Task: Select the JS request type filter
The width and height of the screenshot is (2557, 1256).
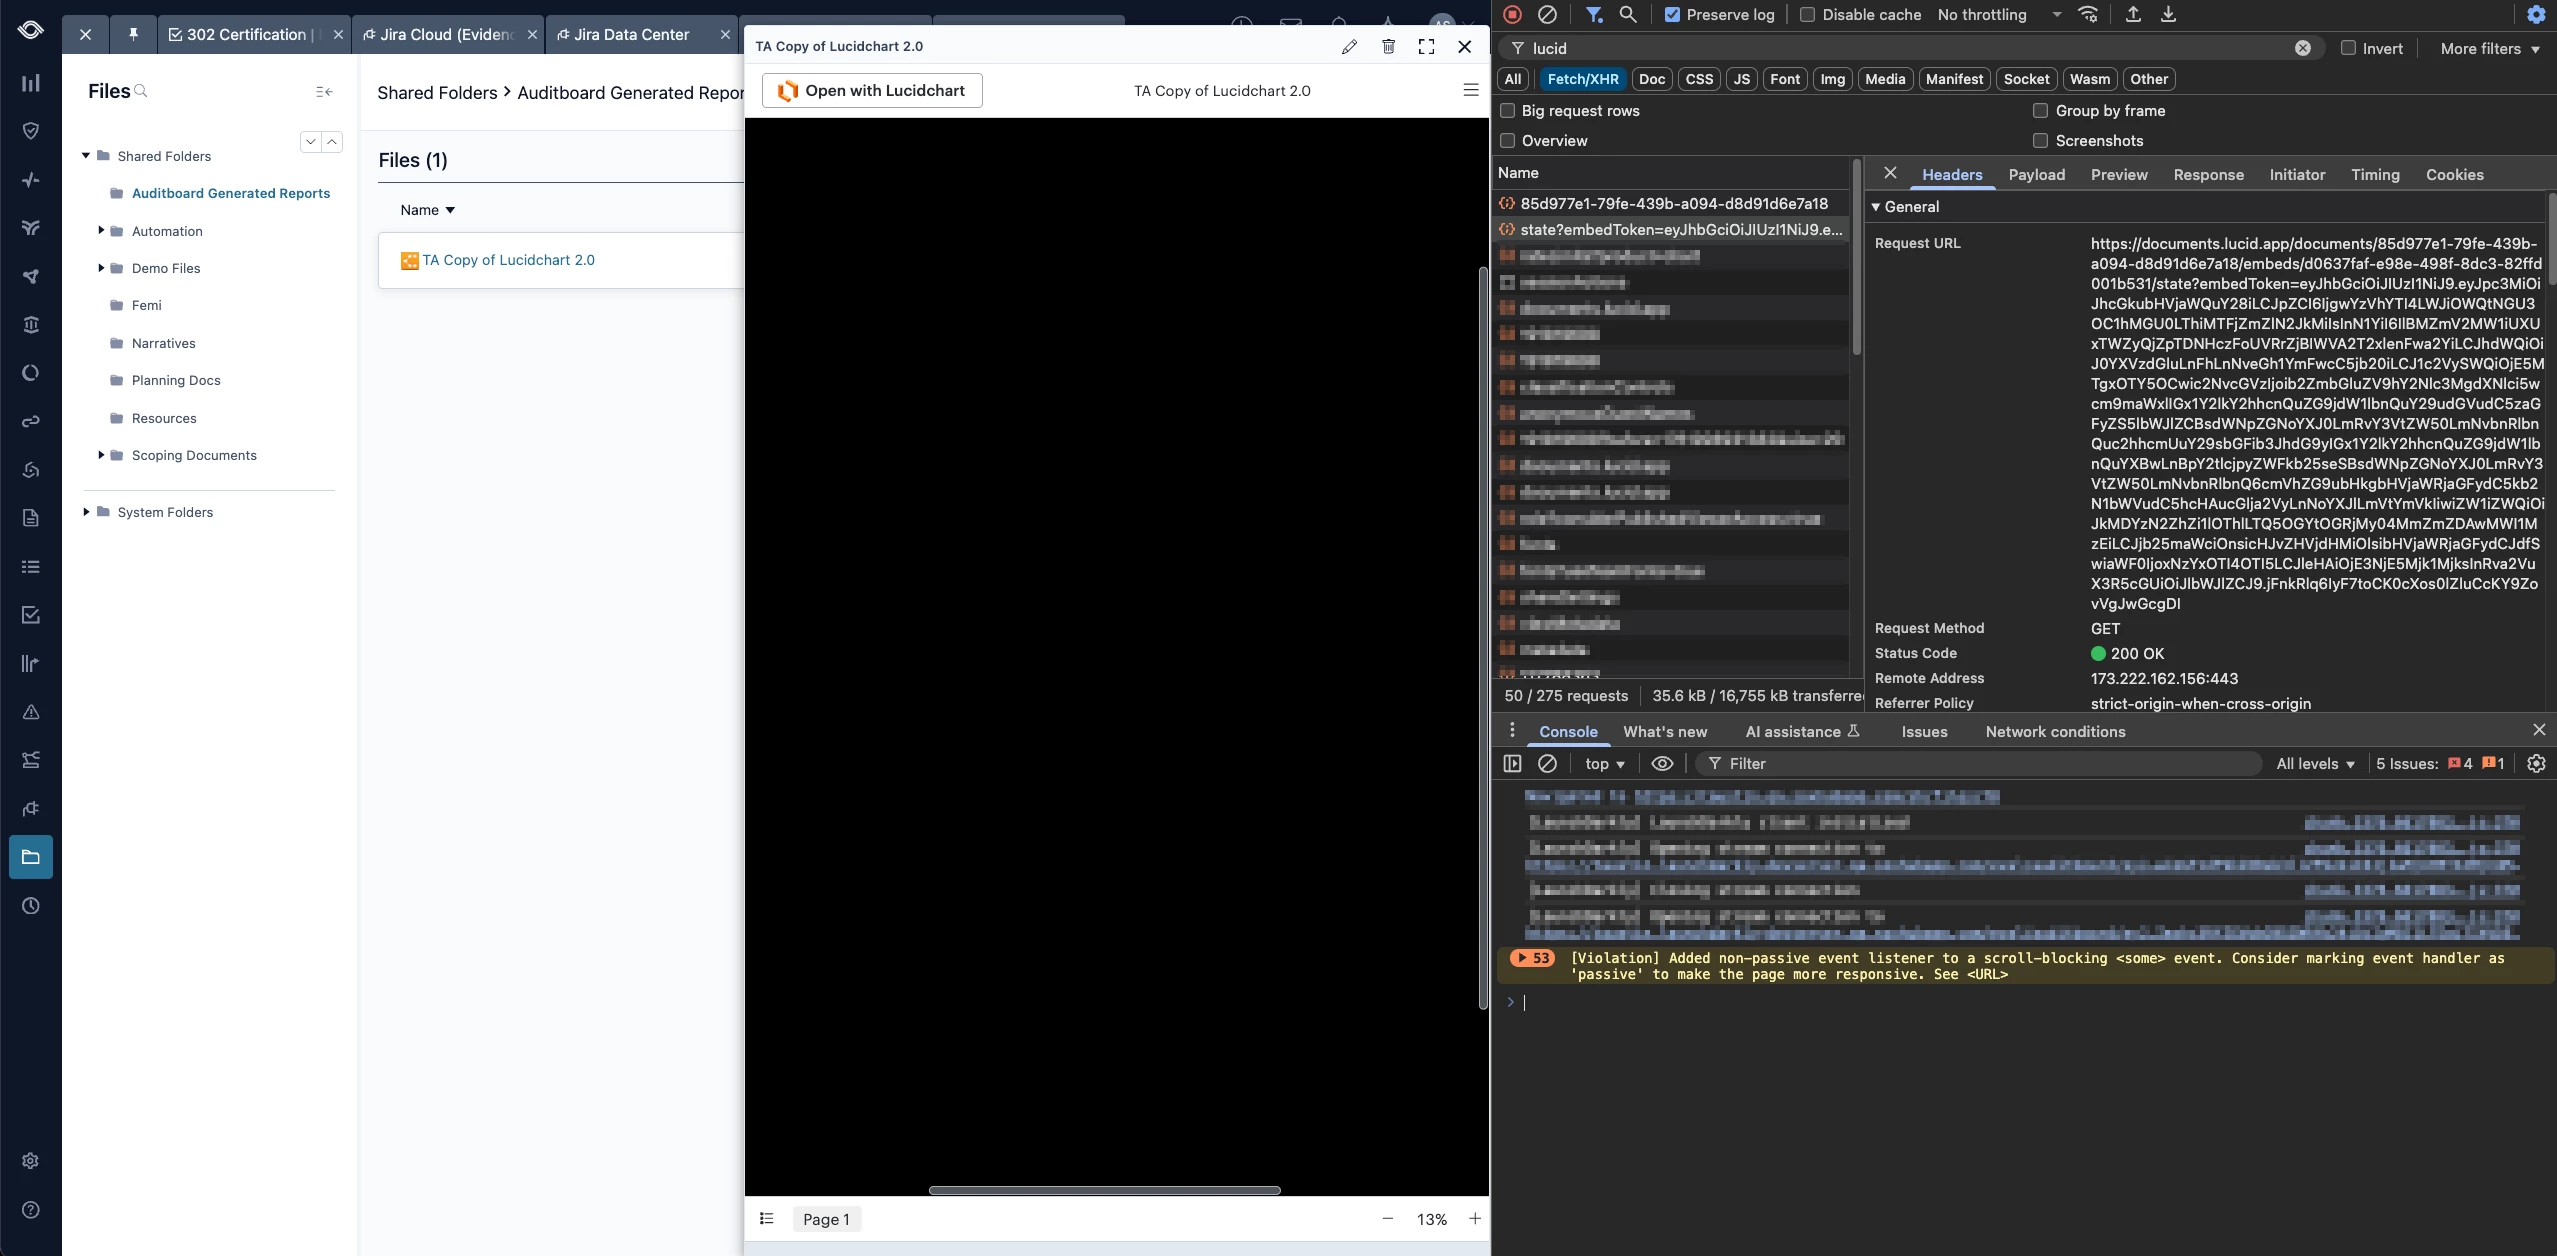Action: pyautogui.click(x=1741, y=79)
